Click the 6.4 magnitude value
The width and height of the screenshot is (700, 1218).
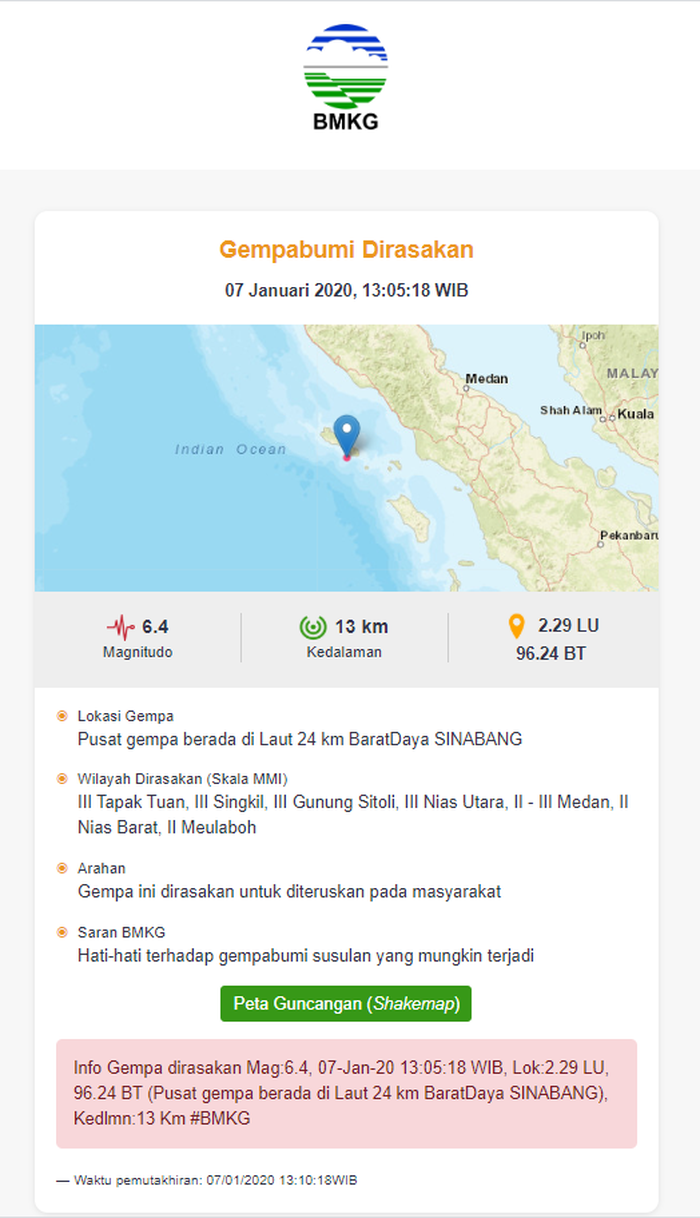pyautogui.click(x=155, y=627)
